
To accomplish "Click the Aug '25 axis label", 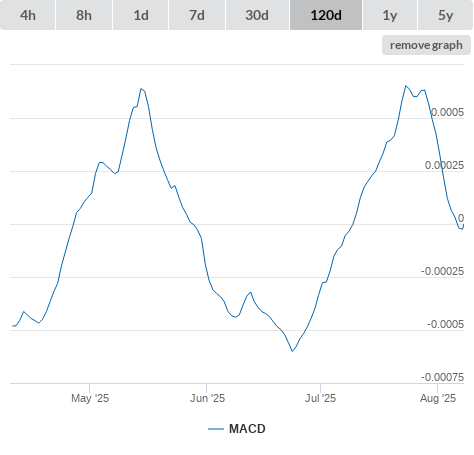I will (438, 398).
